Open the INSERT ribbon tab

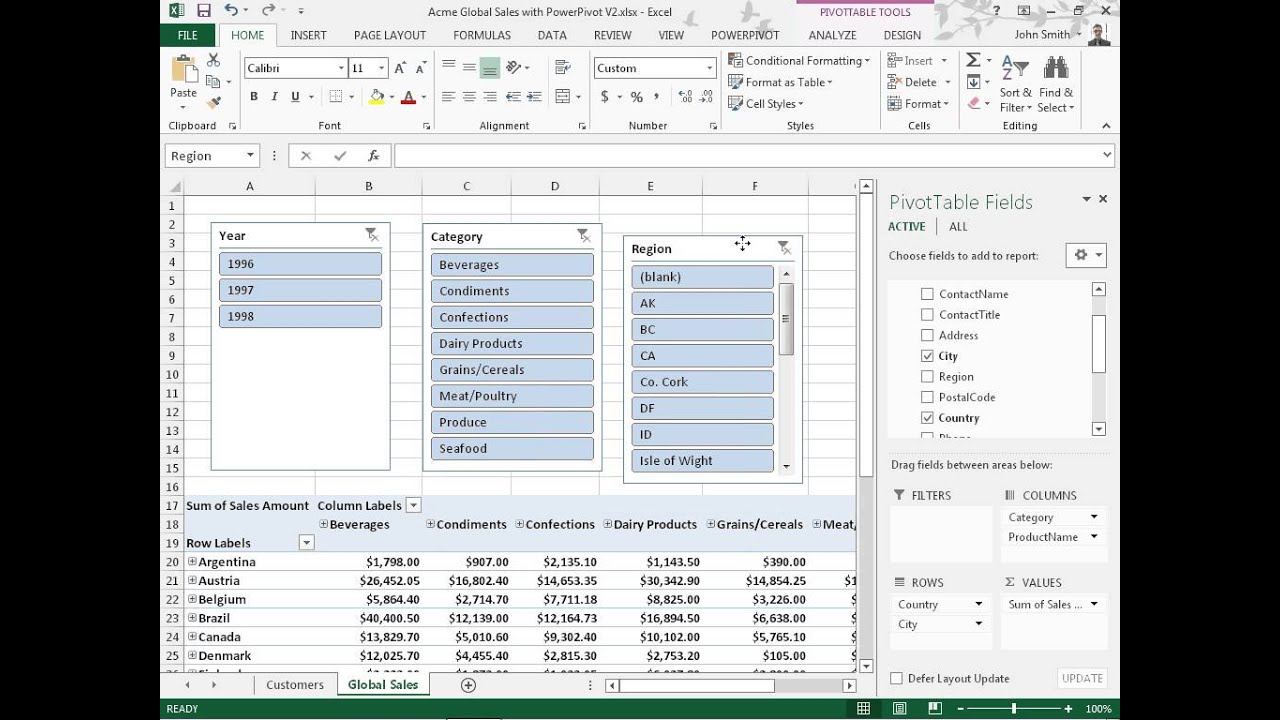tap(308, 35)
